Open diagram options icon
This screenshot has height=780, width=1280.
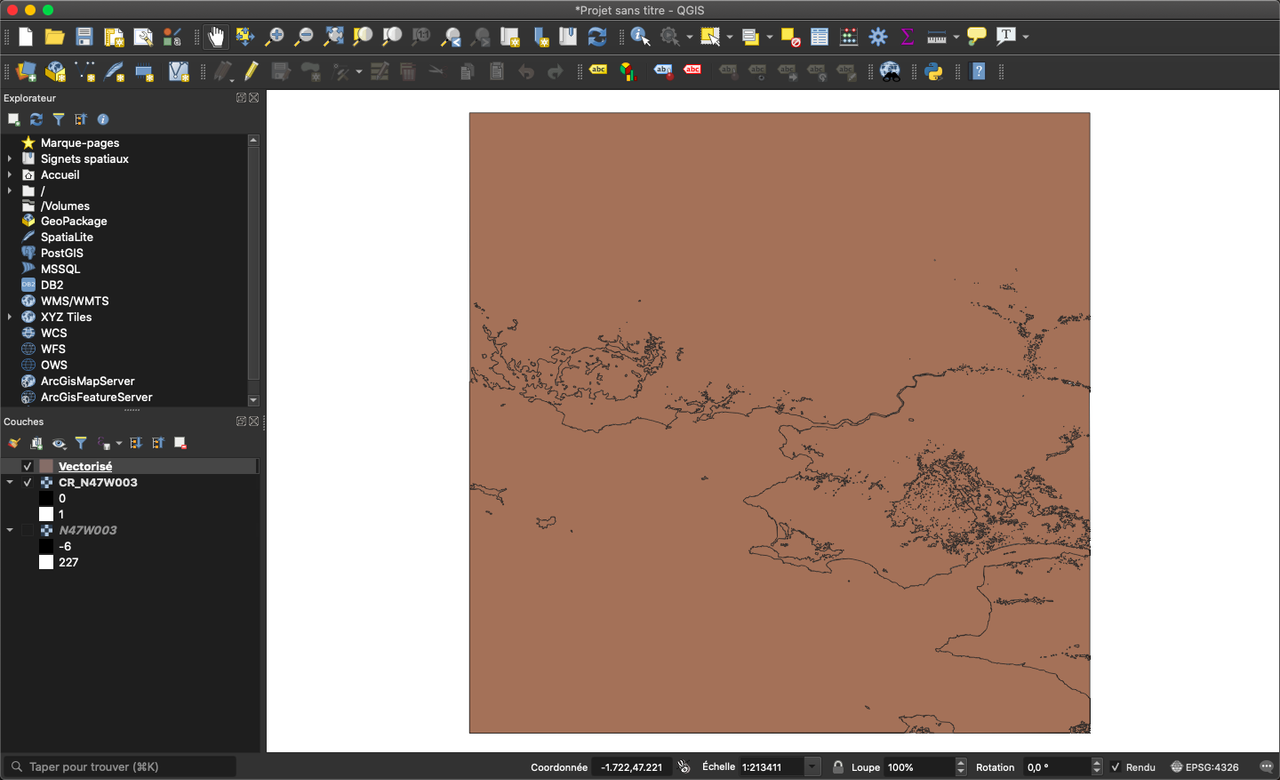(x=627, y=71)
